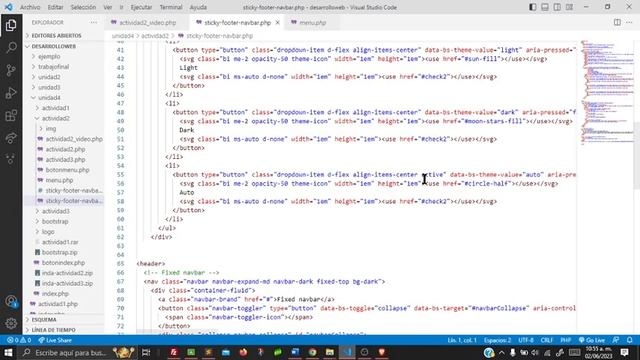Expand the LÍNEA DE TIEMPO section
The width and height of the screenshot is (640, 360).
pos(53,330)
